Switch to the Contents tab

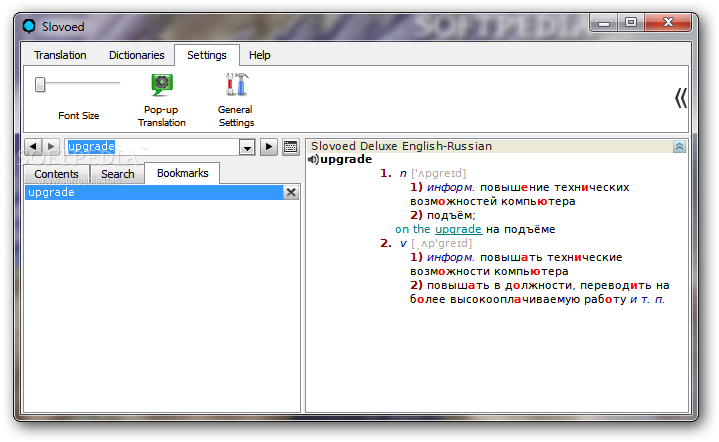(x=56, y=174)
